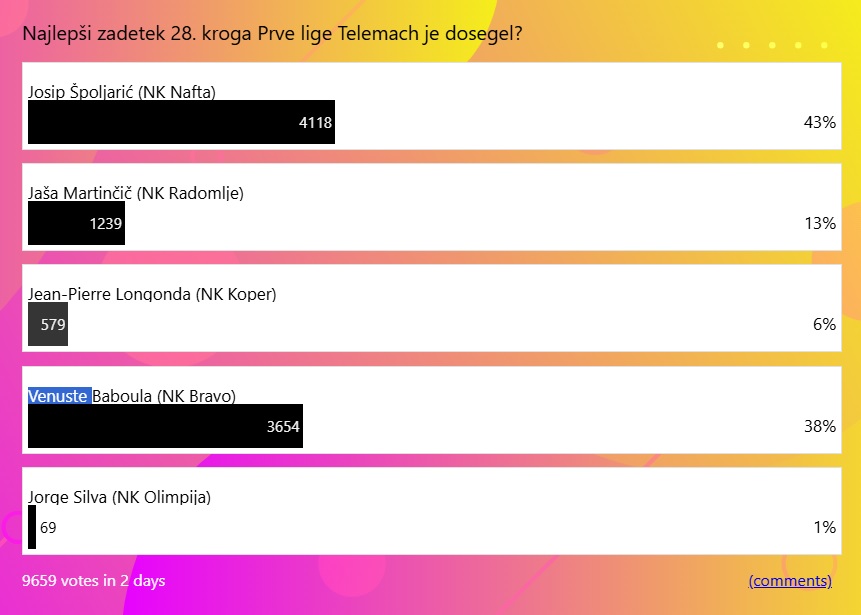Select the Josip Špoljarić (NK Nafta) option
Screen dimensions: 861x615
(x=122, y=92)
